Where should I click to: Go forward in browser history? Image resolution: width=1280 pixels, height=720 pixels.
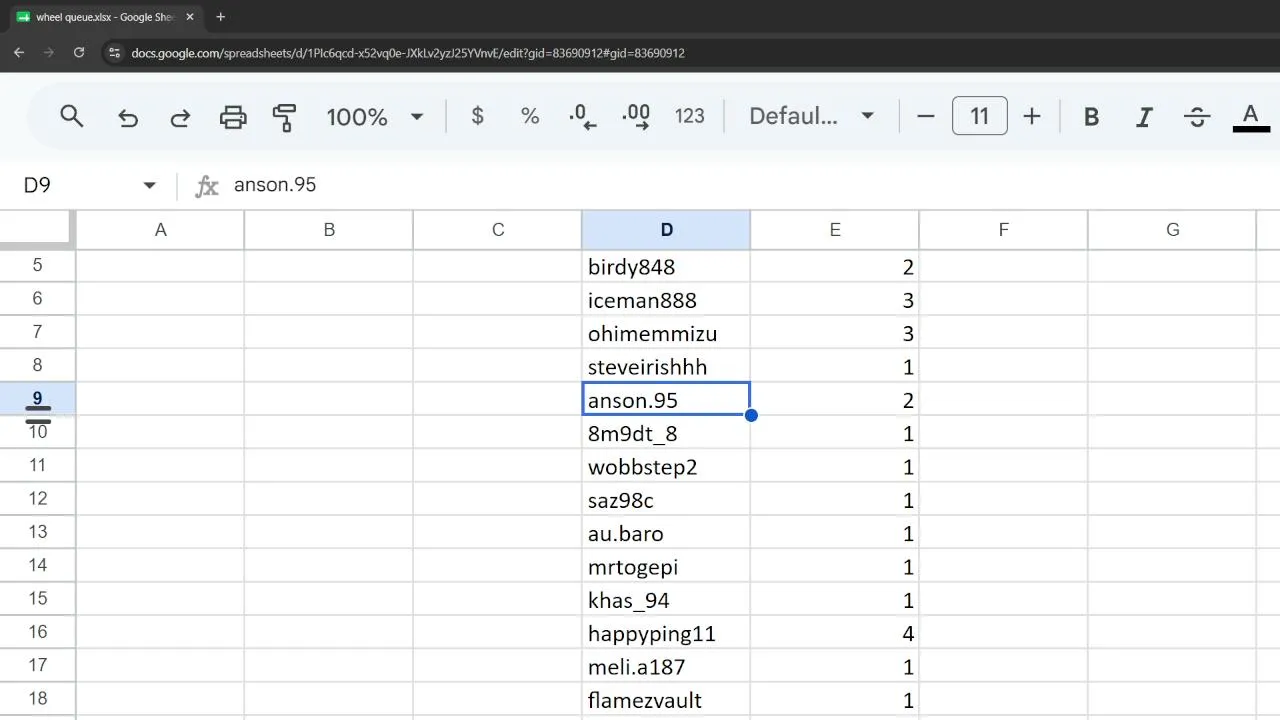click(48, 53)
